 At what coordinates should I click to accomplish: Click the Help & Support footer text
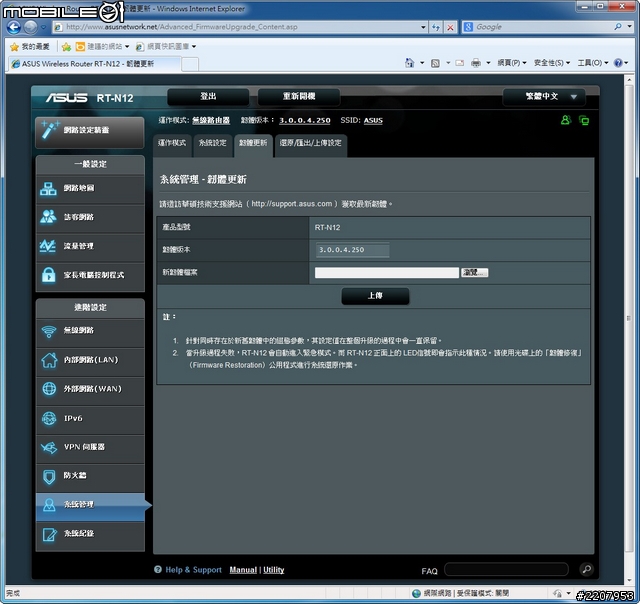pyautogui.click(x=193, y=570)
